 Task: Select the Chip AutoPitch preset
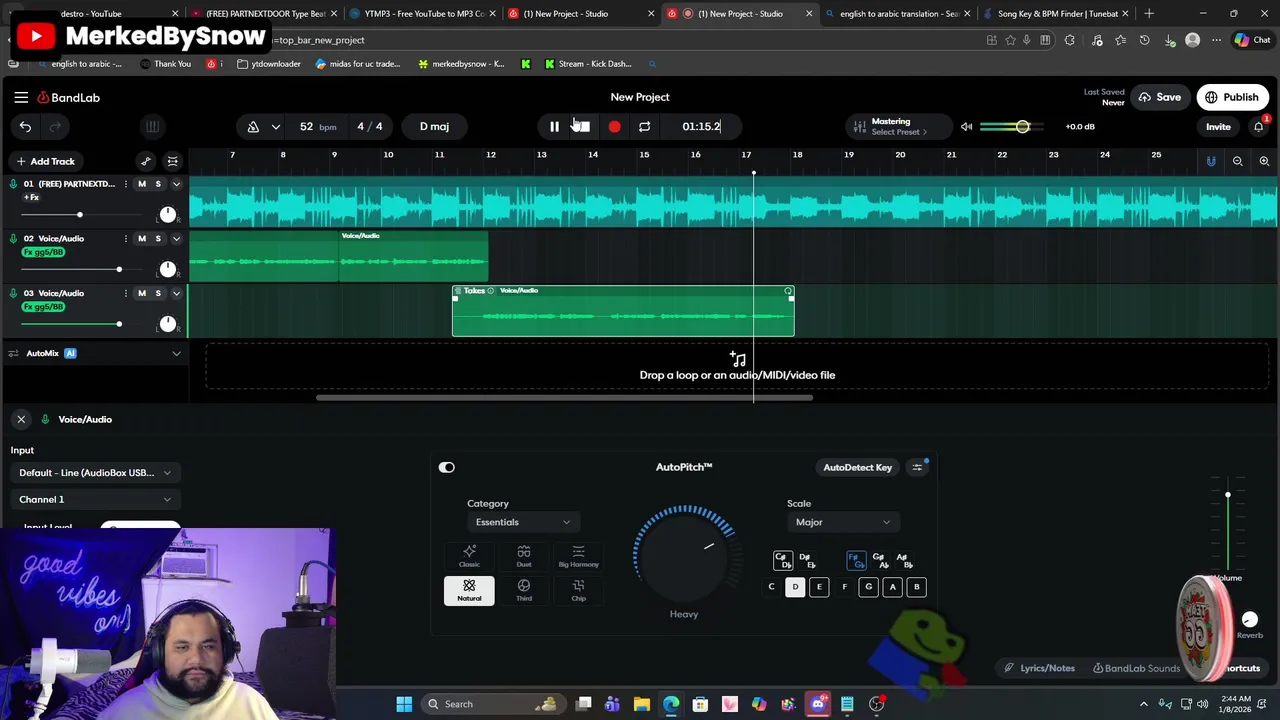pos(578,590)
